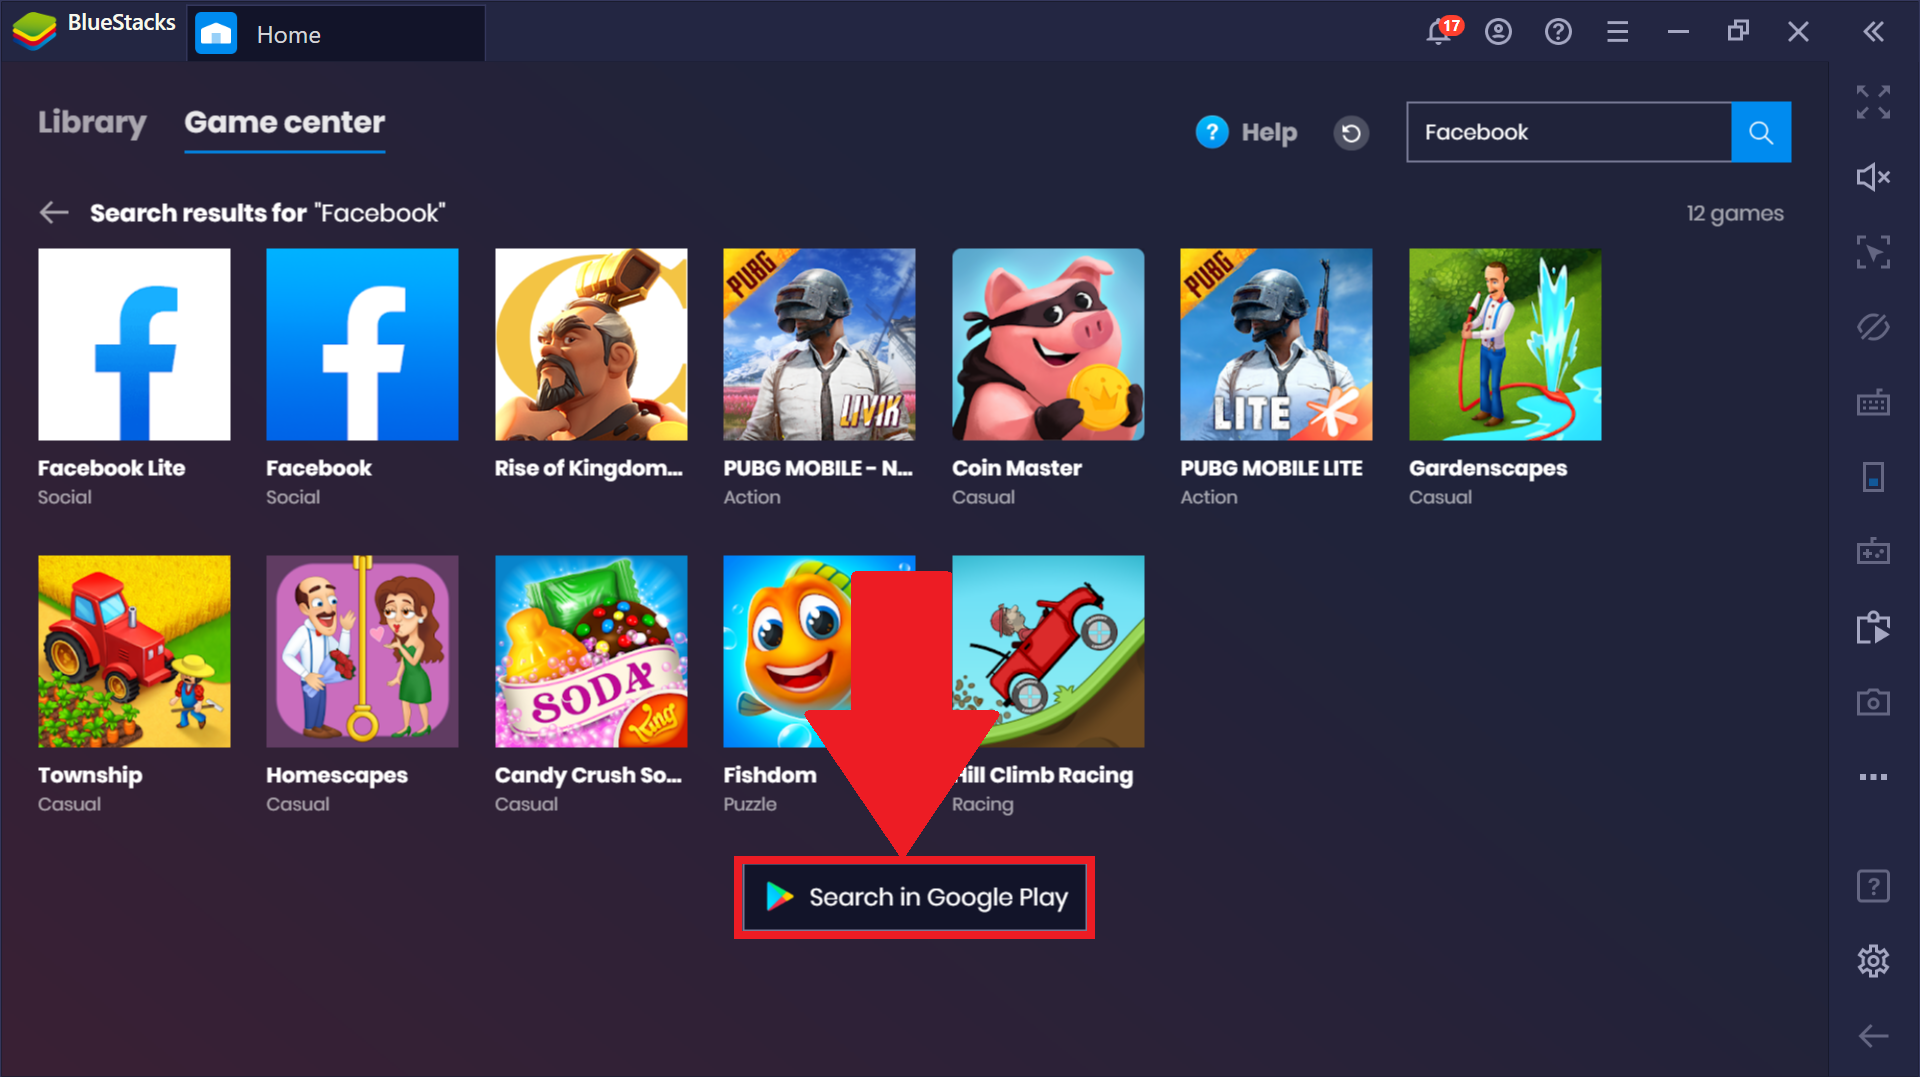Click the rotate screen device icon
Image resolution: width=1920 pixels, height=1077 pixels.
[1873, 477]
